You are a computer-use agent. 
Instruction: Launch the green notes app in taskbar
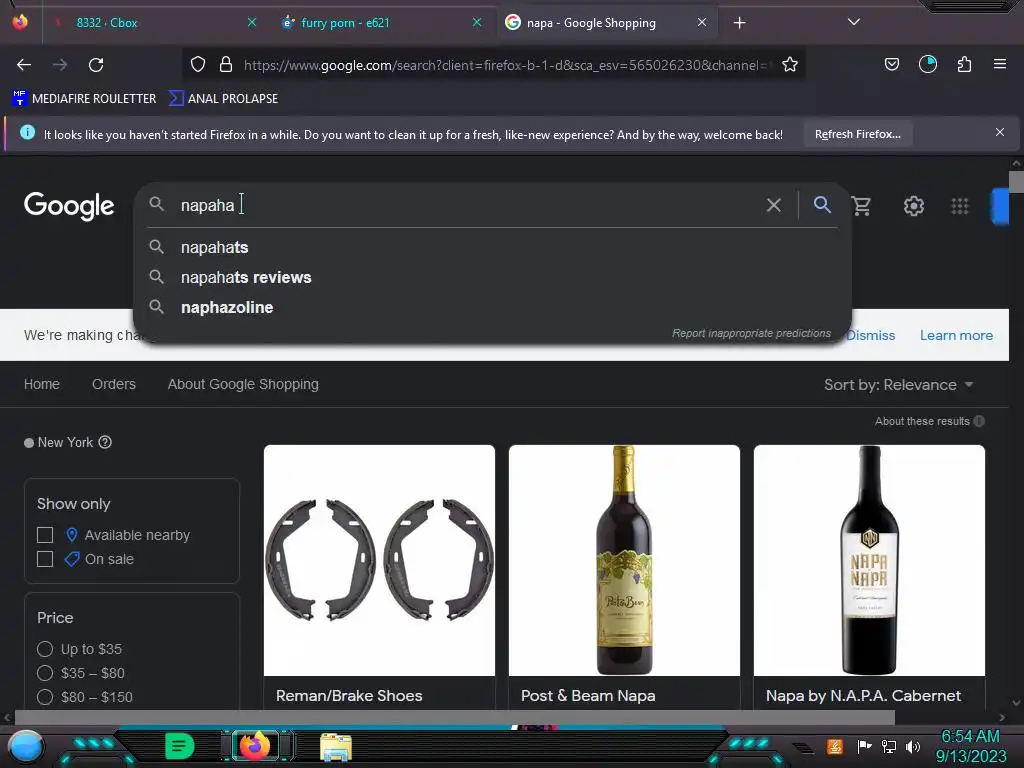coord(180,746)
